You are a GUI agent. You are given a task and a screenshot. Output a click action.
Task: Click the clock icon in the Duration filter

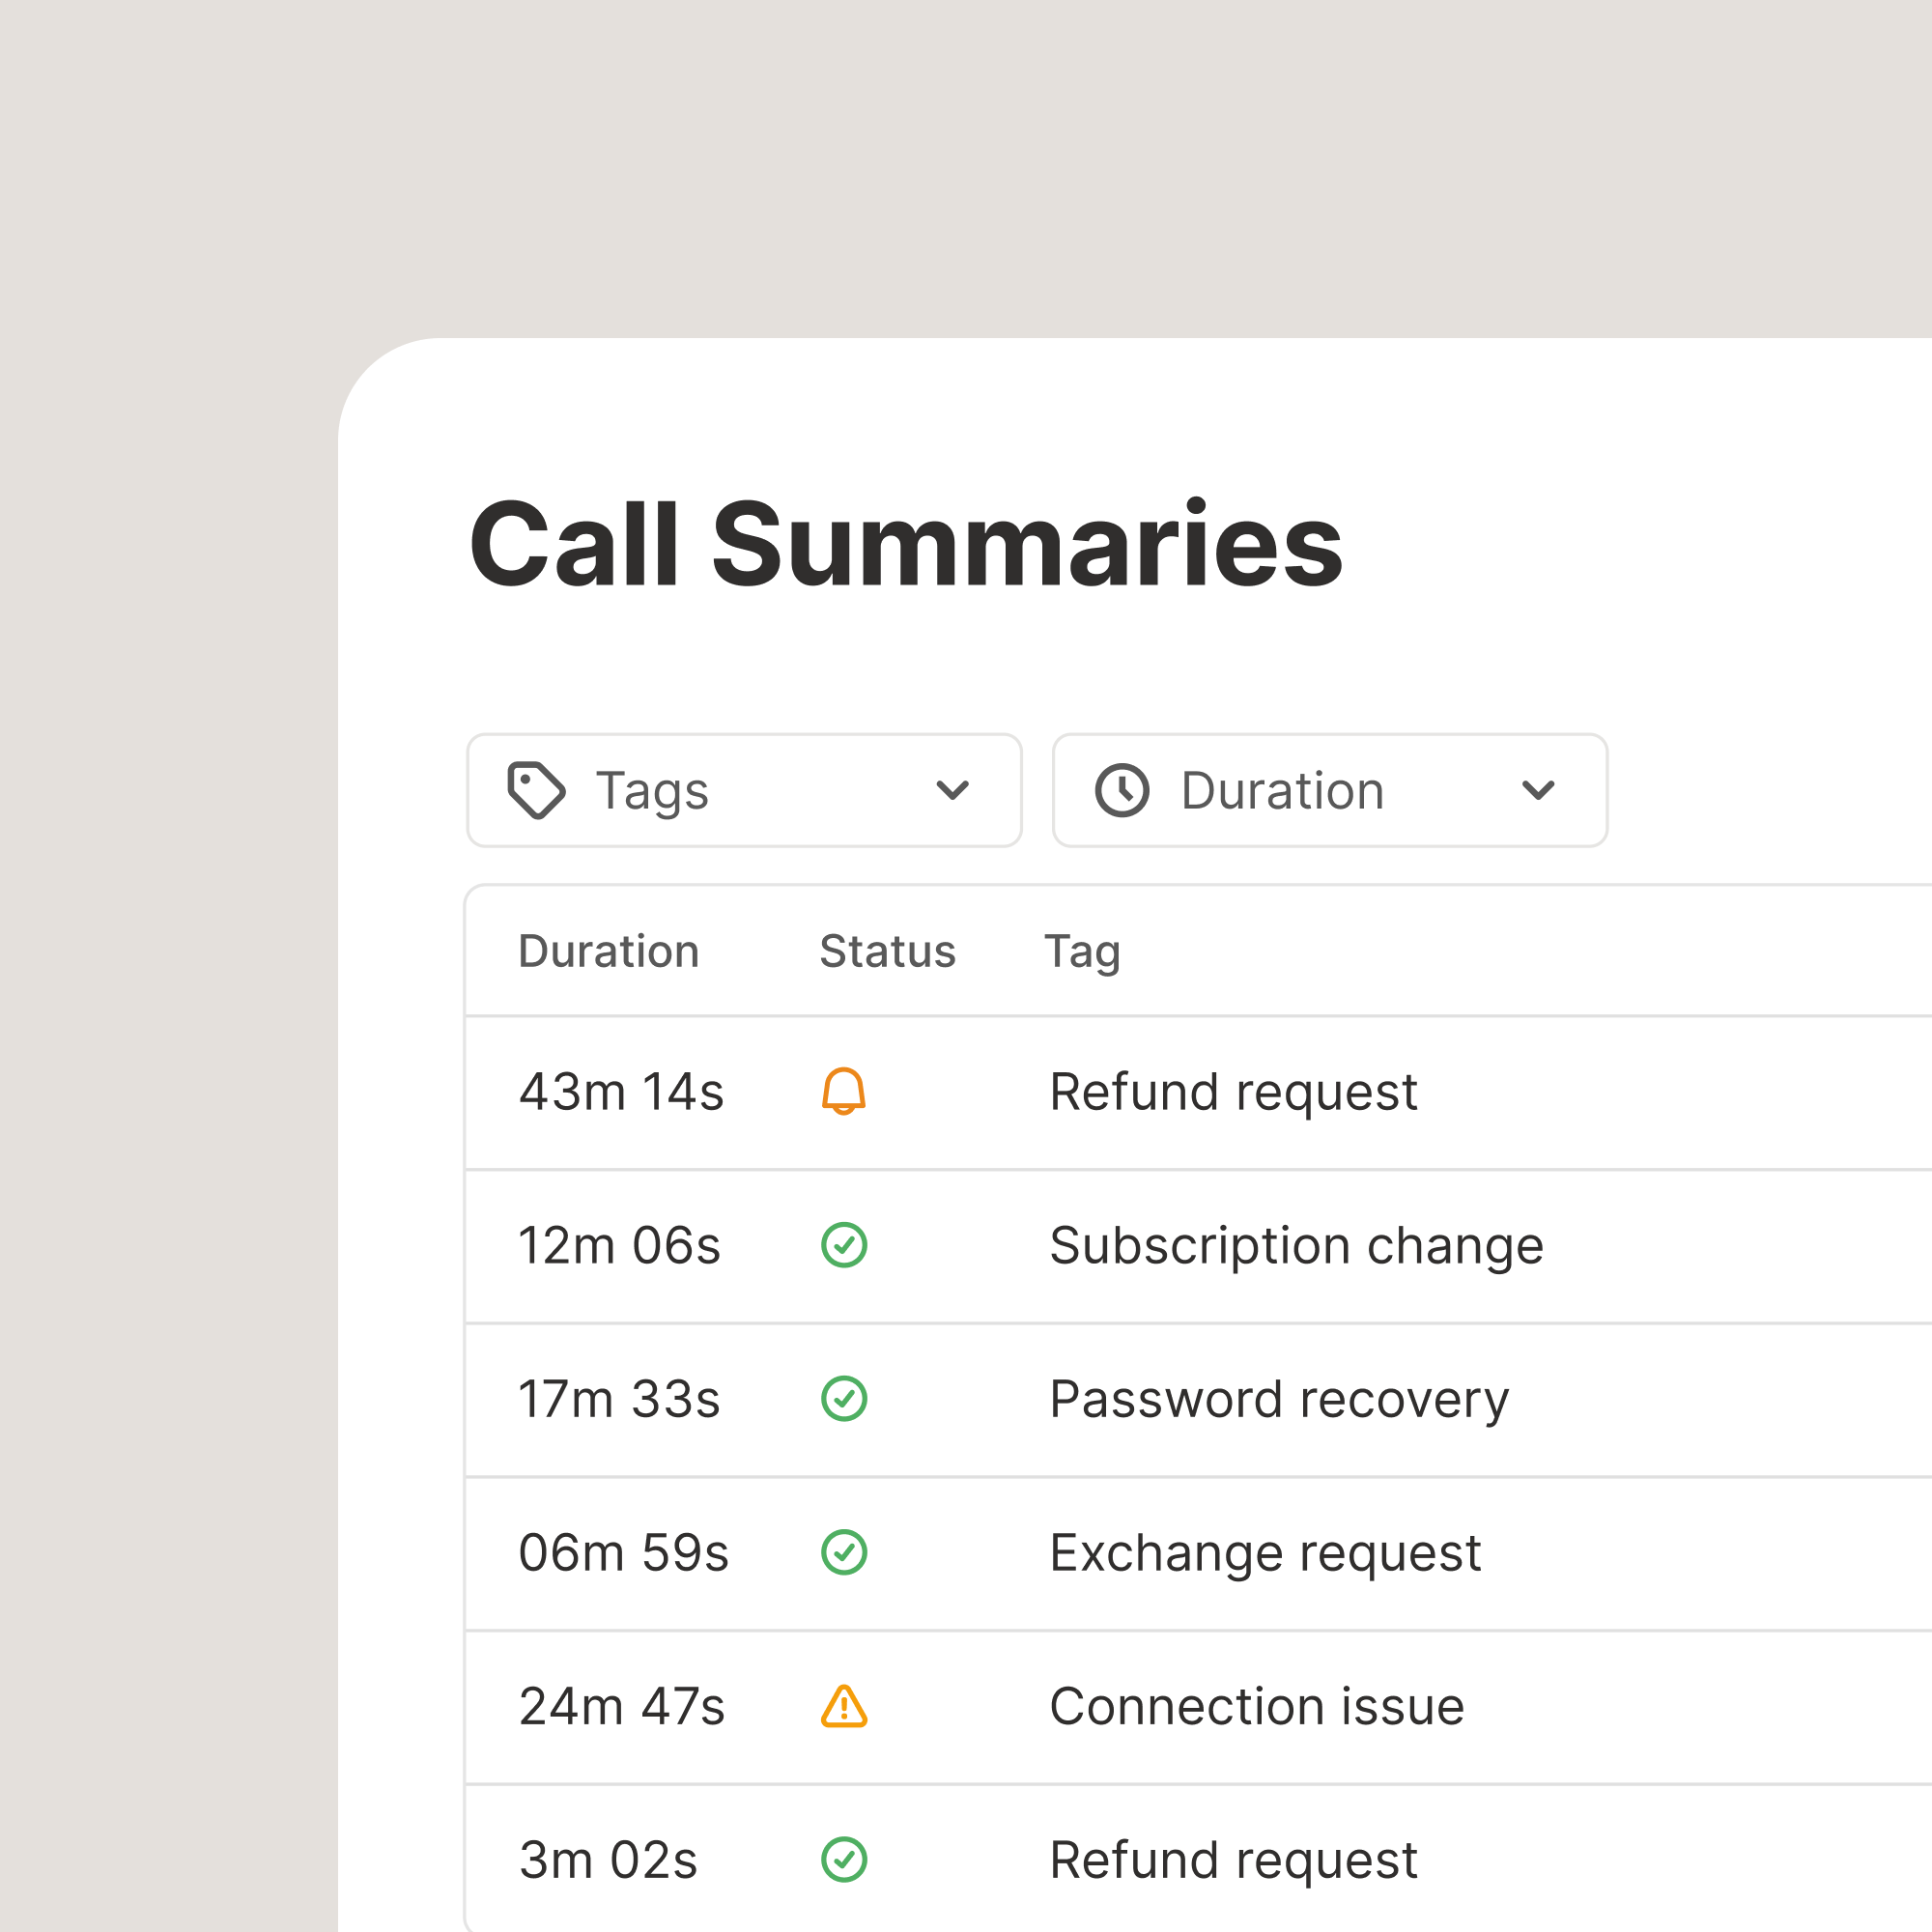tap(1120, 789)
